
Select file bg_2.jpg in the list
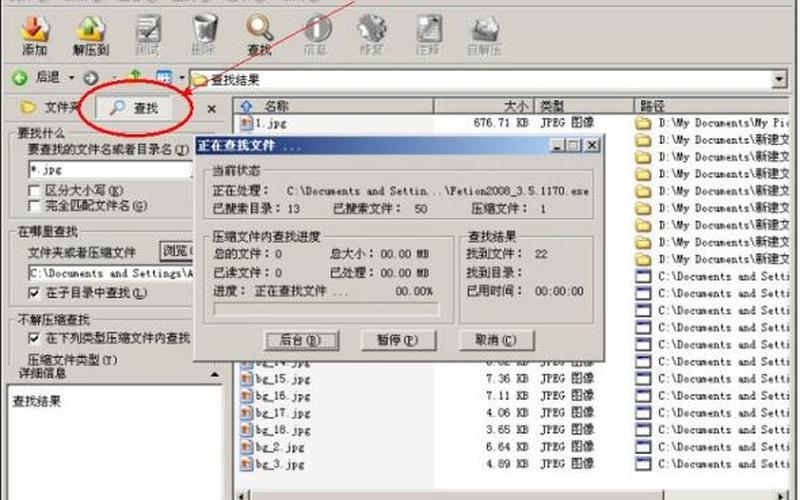pyautogui.click(x=280, y=447)
